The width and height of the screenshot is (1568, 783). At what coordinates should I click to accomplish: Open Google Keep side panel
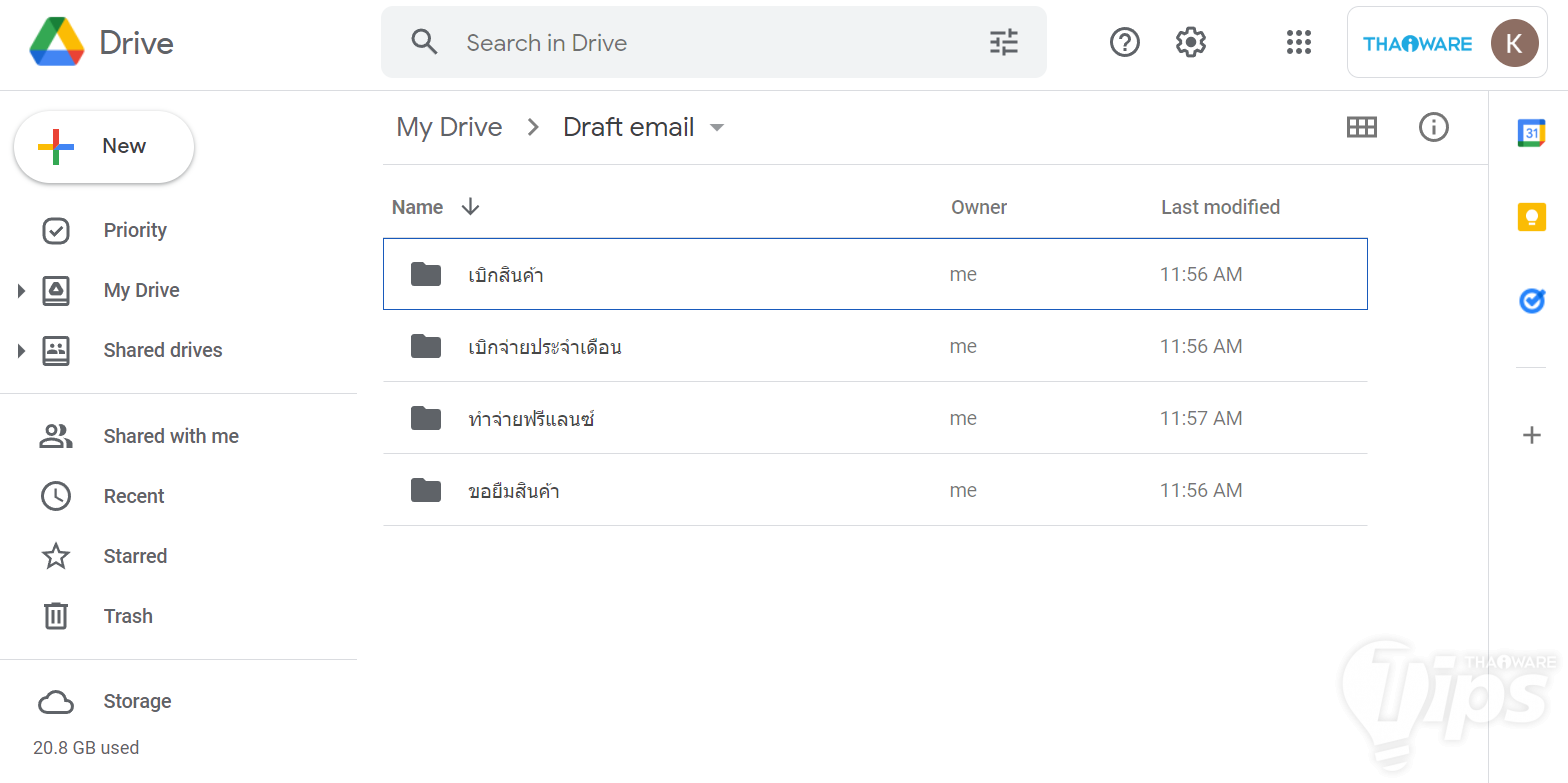[x=1531, y=217]
